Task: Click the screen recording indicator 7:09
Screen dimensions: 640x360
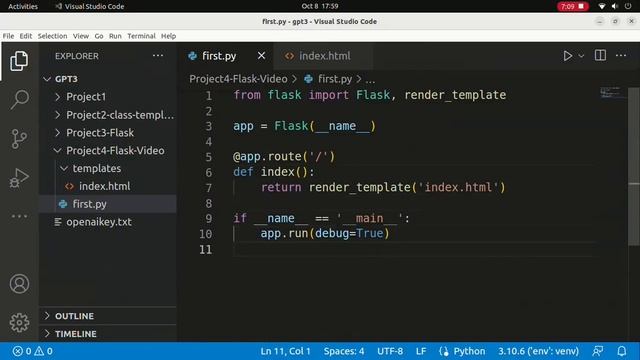Action: tap(573, 6)
